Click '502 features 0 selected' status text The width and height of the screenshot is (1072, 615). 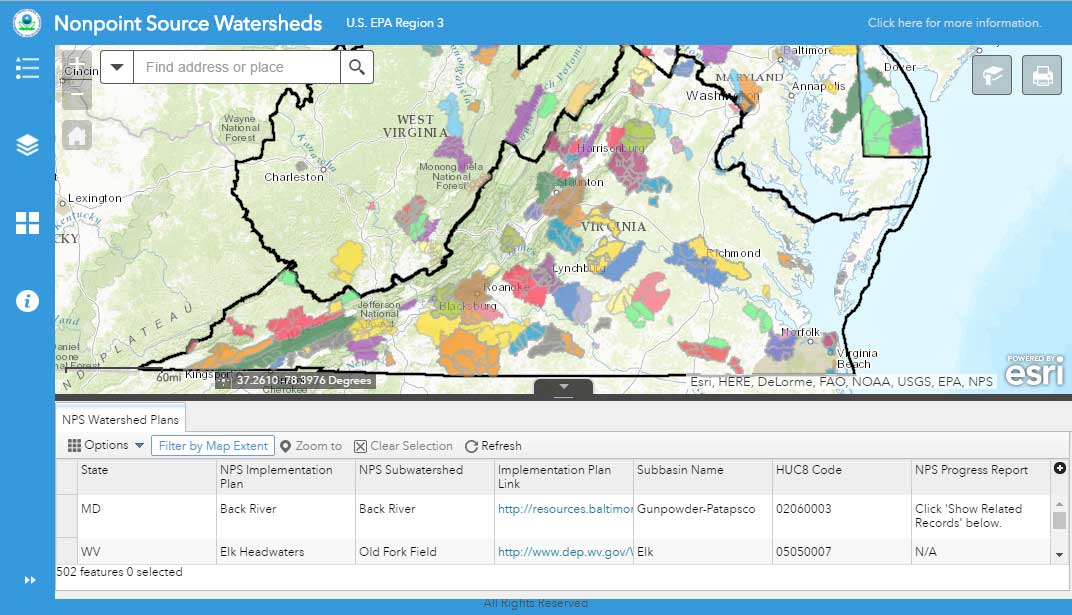pos(120,572)
